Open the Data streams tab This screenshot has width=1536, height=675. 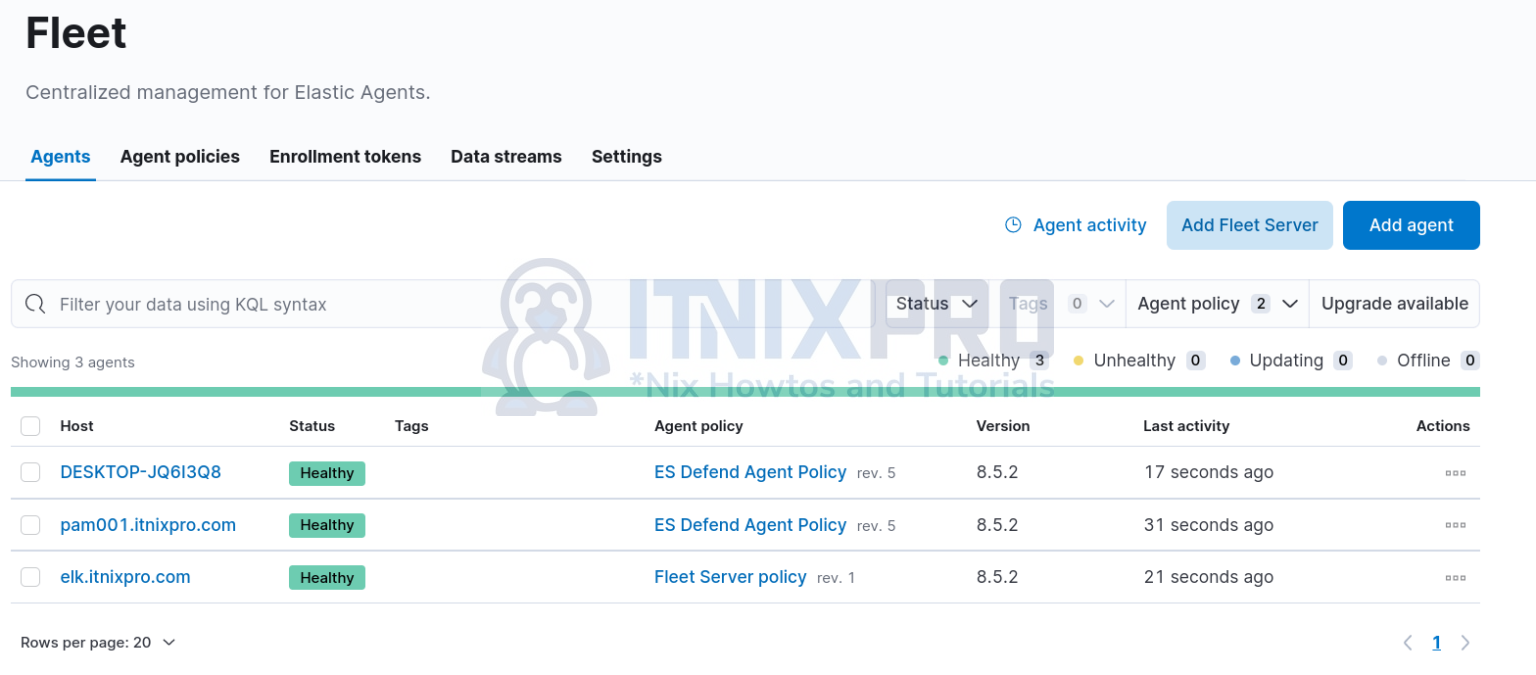click(506, 156)
